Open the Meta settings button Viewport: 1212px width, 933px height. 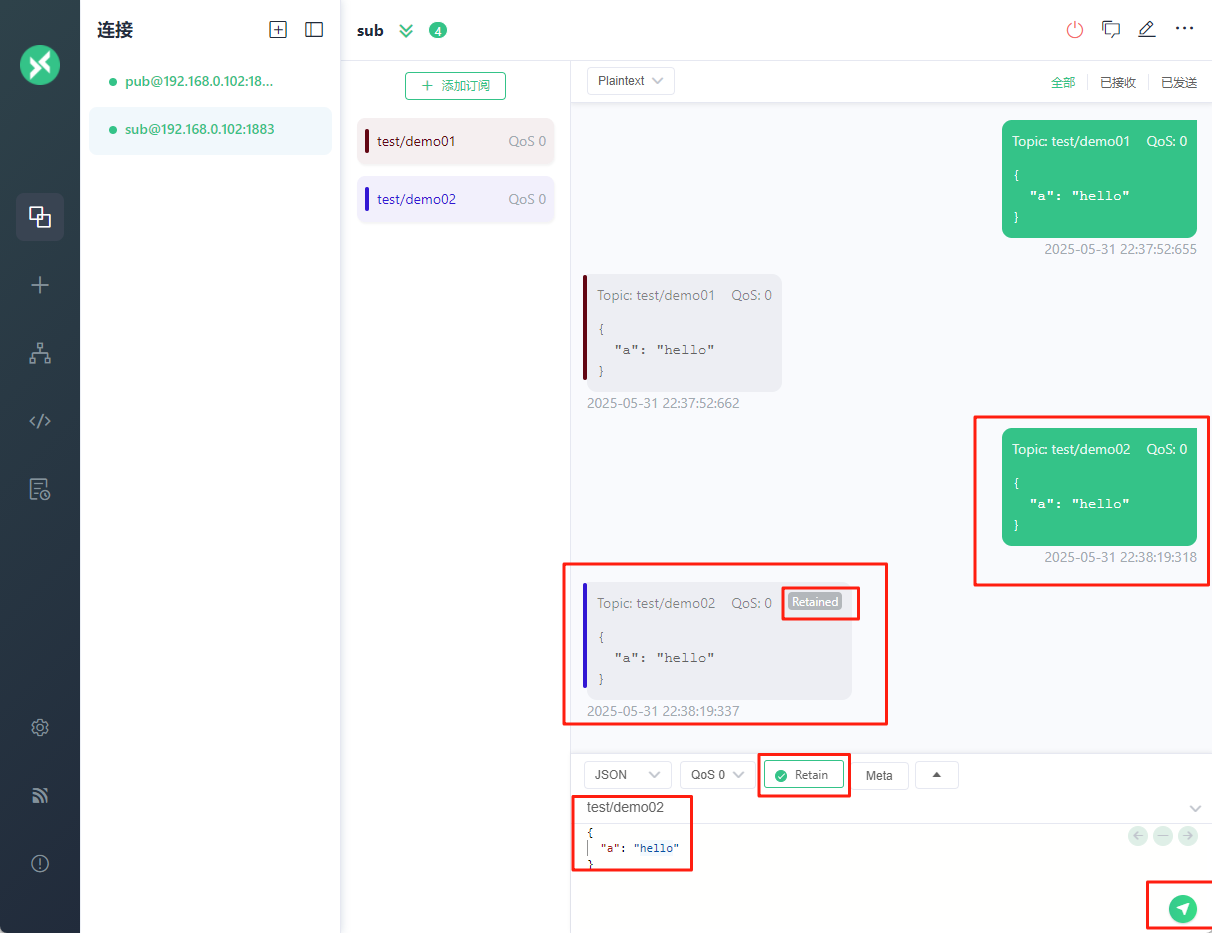(879, 776)
